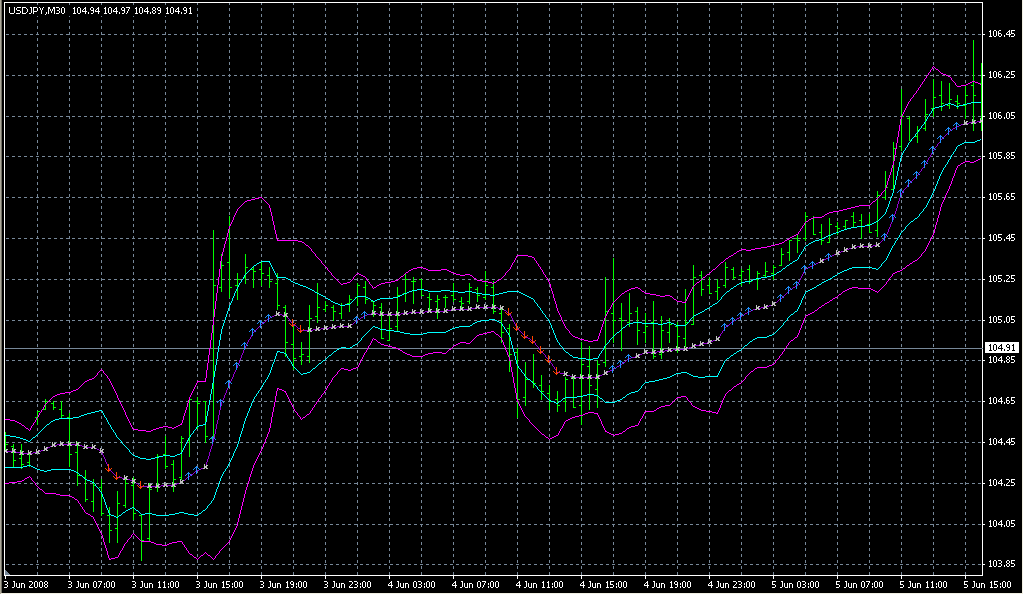Click the 4 Jun 11:00 time label
This screenshot has width=1024, height=594.
tap(540, 584)
